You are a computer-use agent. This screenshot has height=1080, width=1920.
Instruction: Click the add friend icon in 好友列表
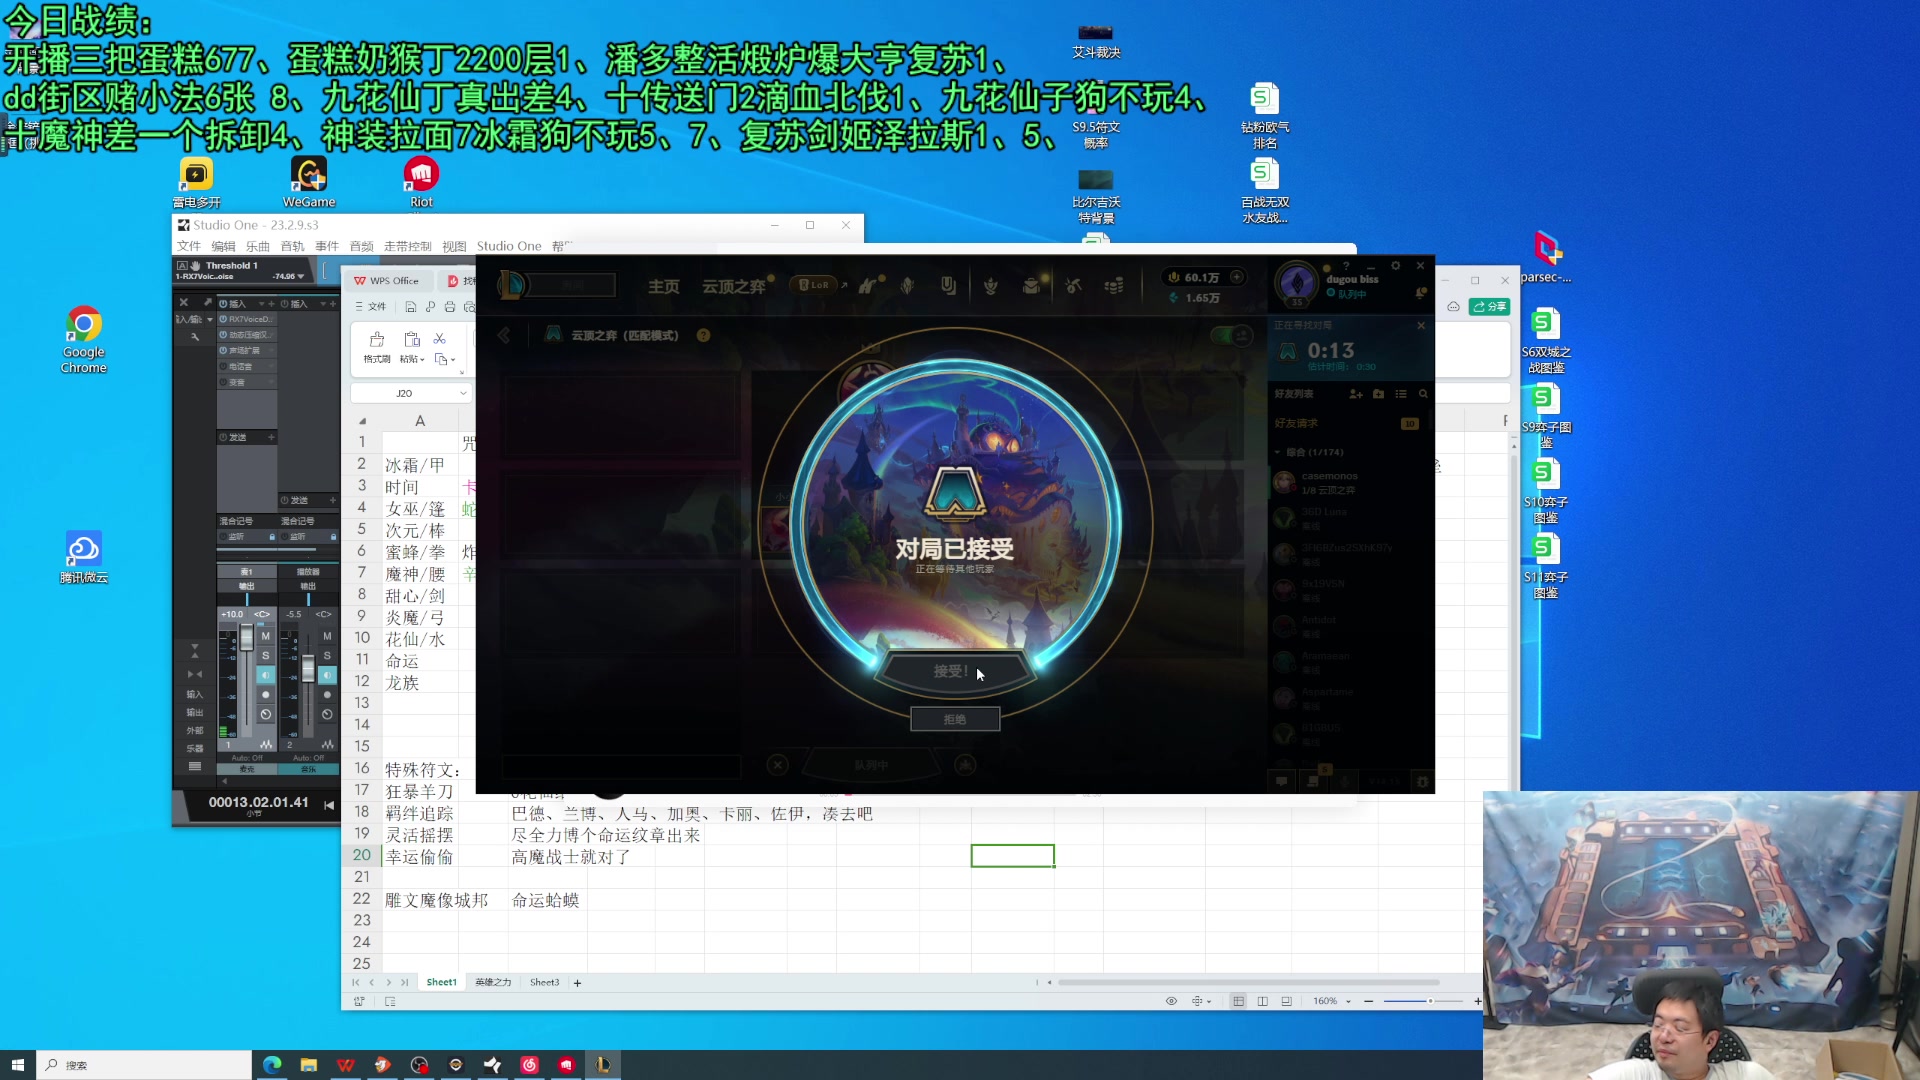tap(1356, 394)
